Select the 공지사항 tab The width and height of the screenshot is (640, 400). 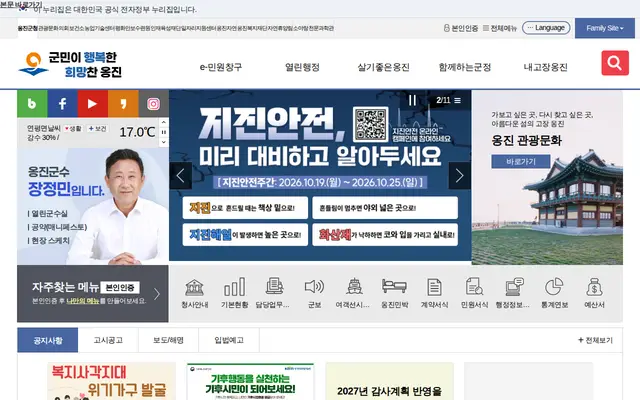48,340
